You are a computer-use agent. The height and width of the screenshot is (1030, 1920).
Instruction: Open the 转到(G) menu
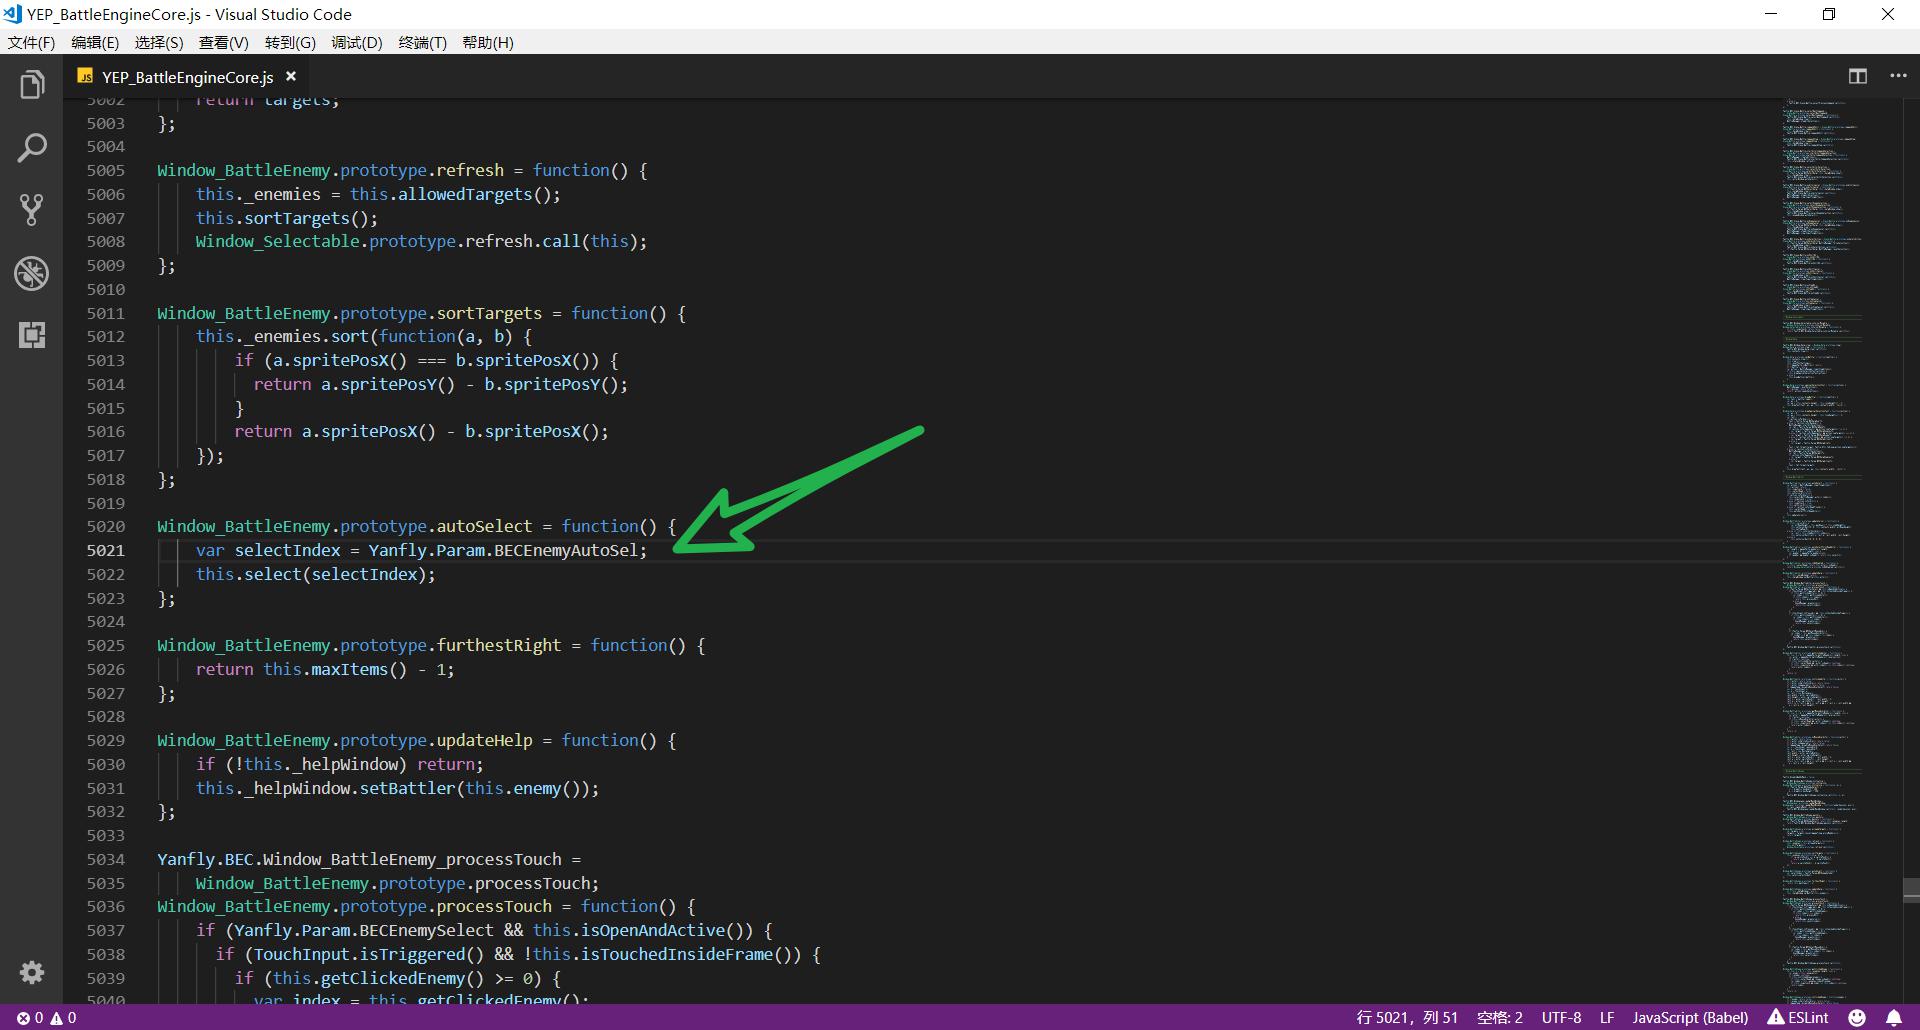pyautogui.click(x=290, y=43)
